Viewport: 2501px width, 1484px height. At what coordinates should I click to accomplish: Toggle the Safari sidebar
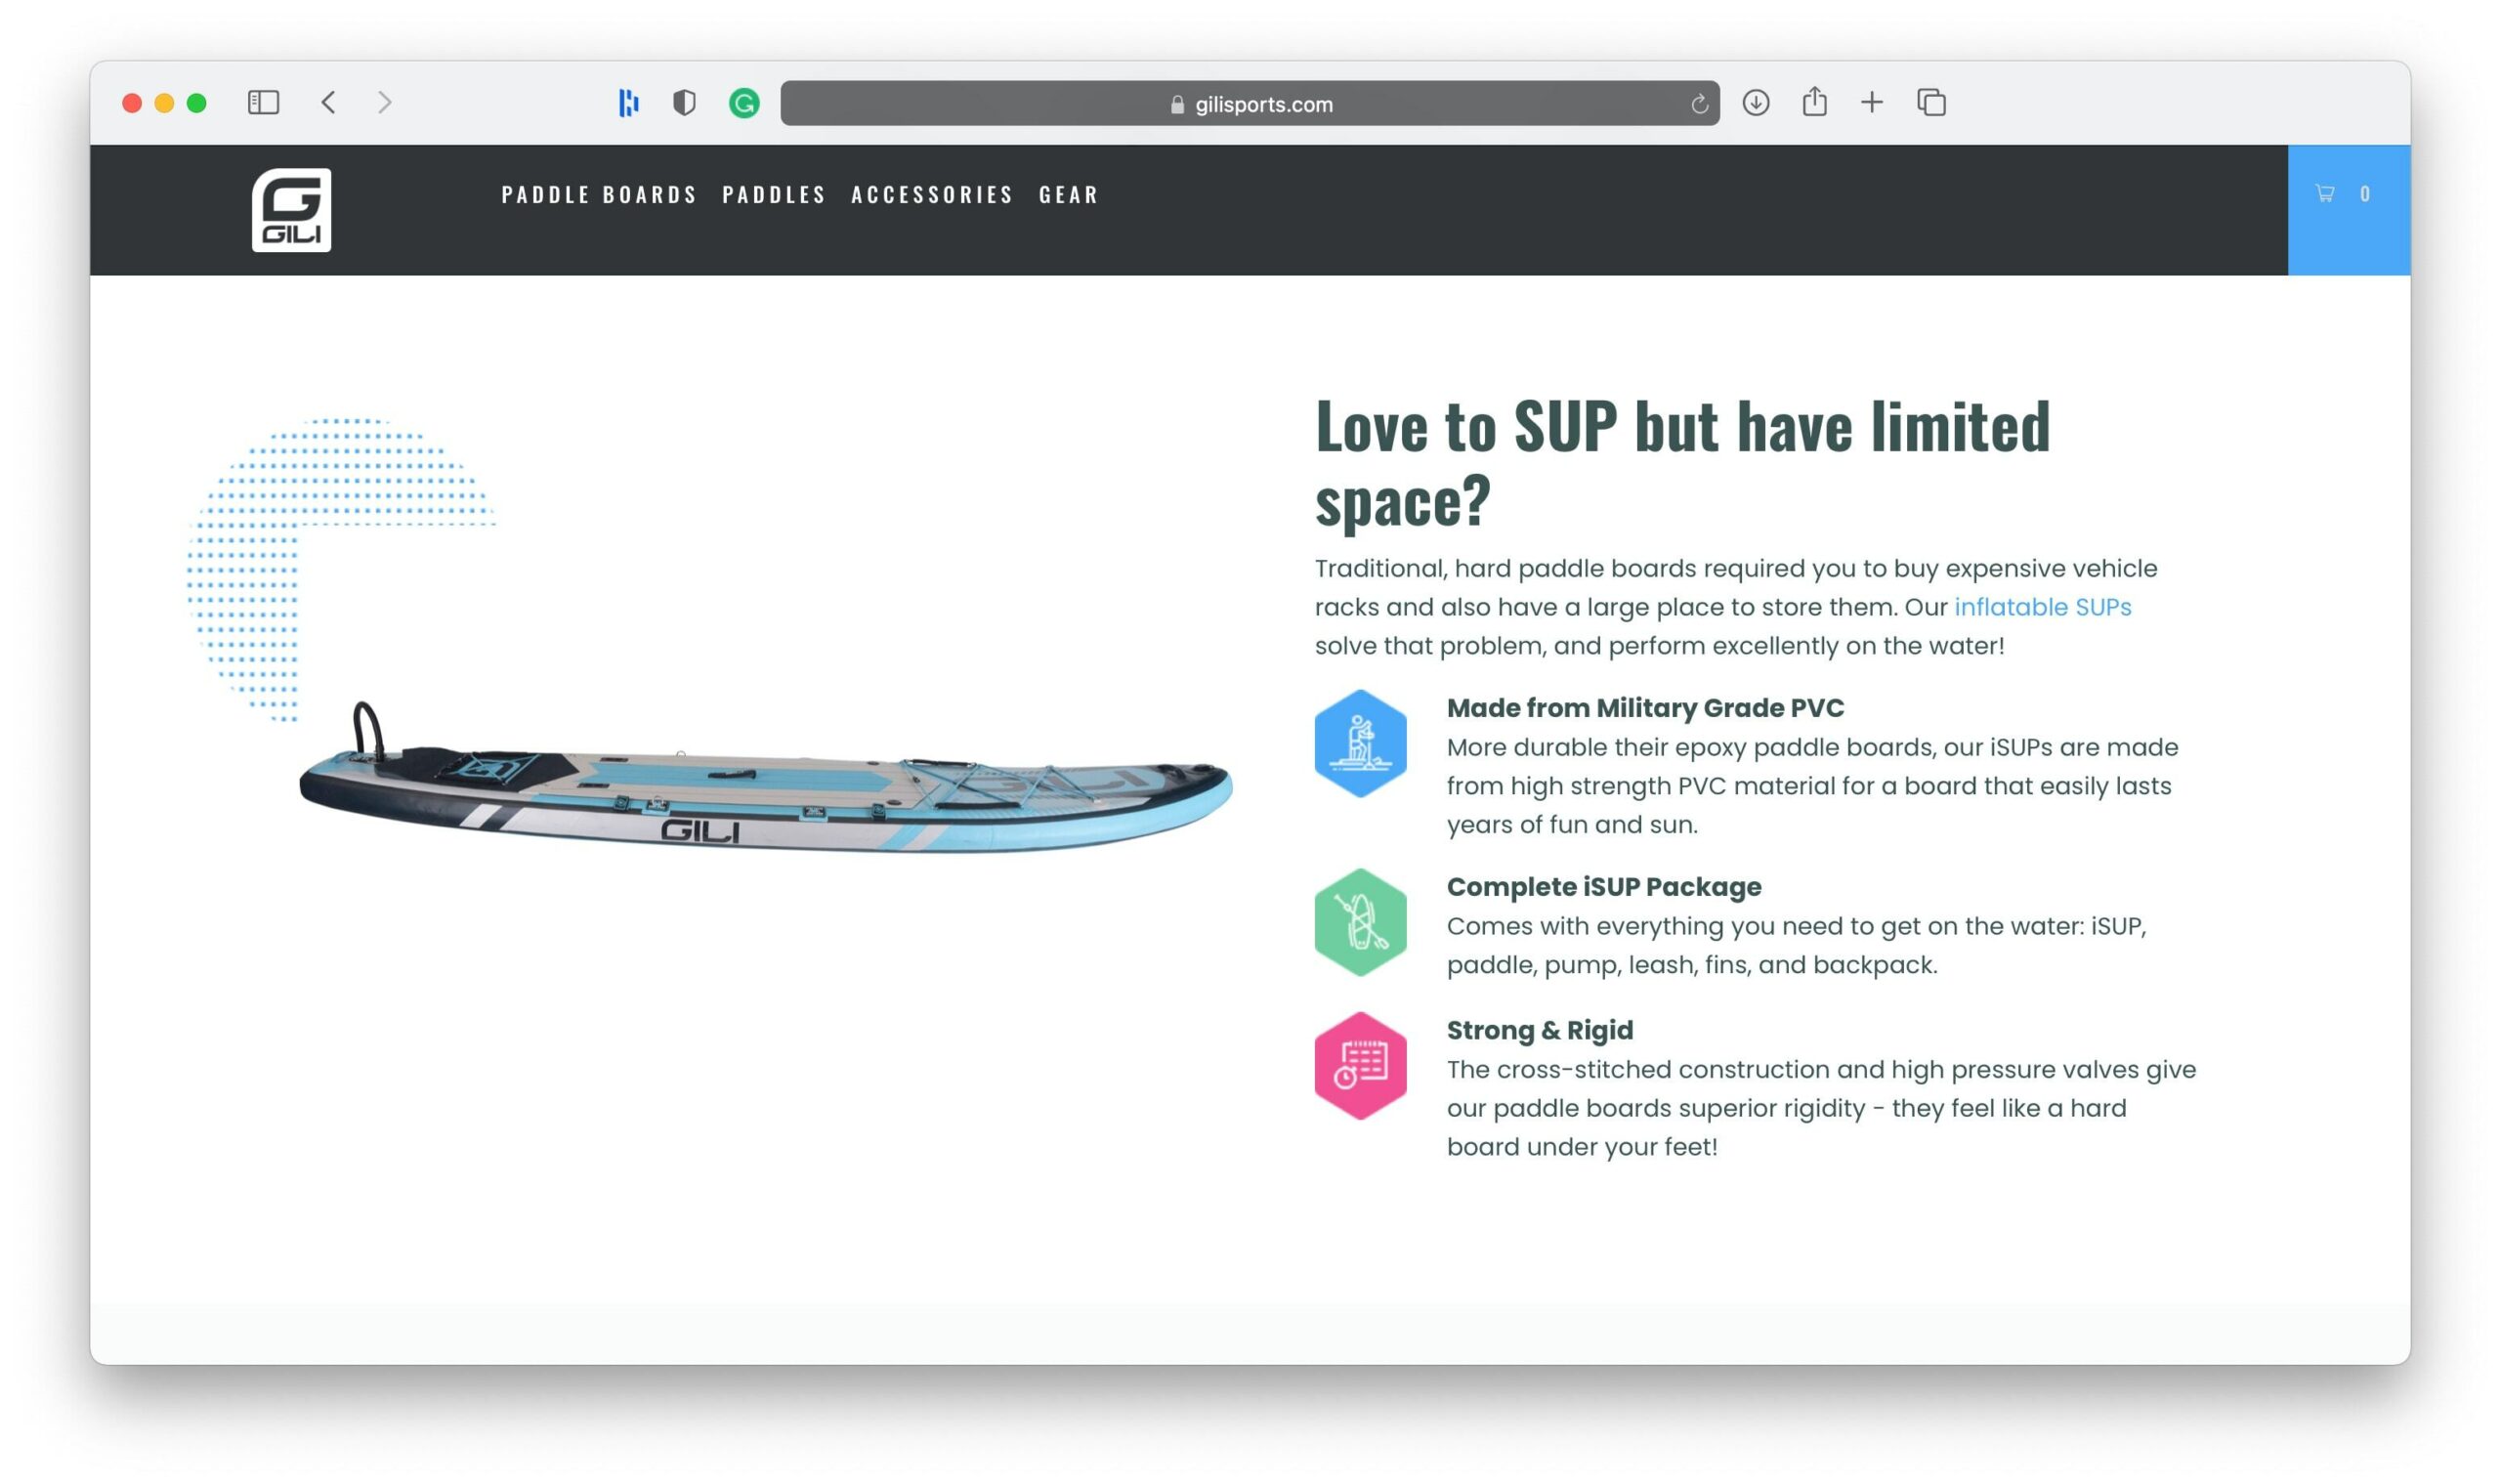(x=263, y=103)
